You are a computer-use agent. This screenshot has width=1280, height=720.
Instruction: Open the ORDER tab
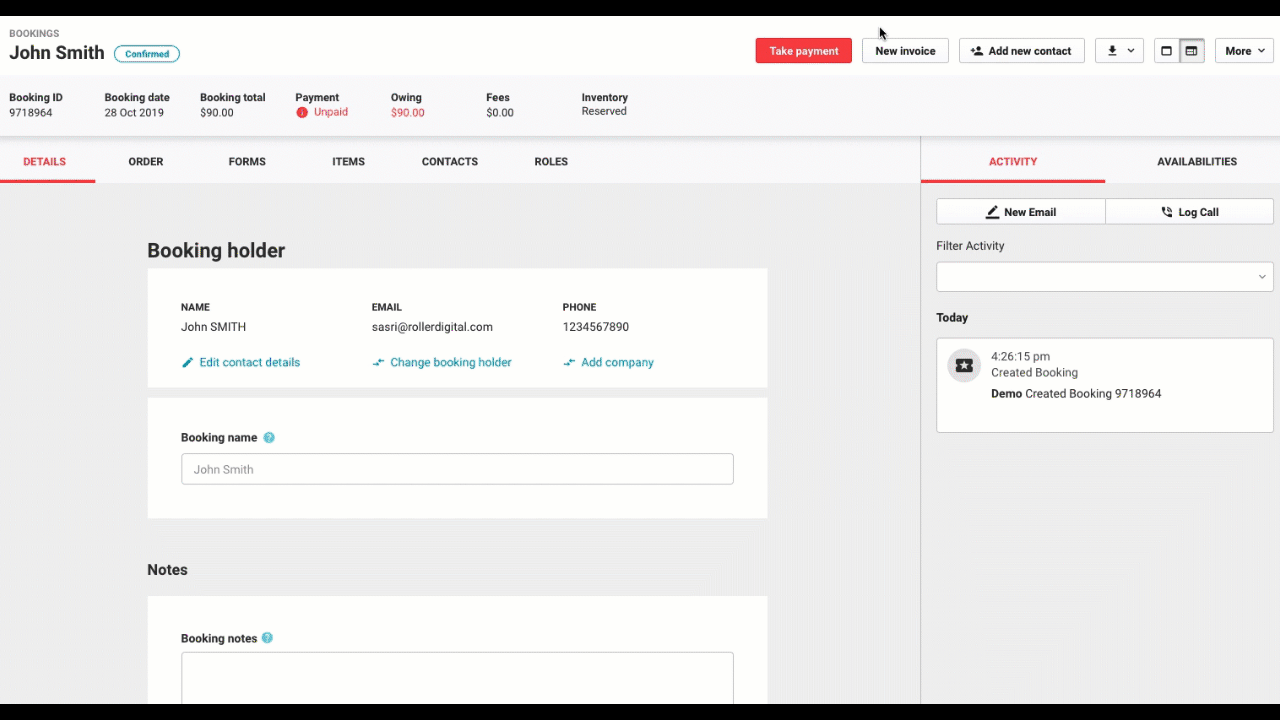(x=146, y=161)
